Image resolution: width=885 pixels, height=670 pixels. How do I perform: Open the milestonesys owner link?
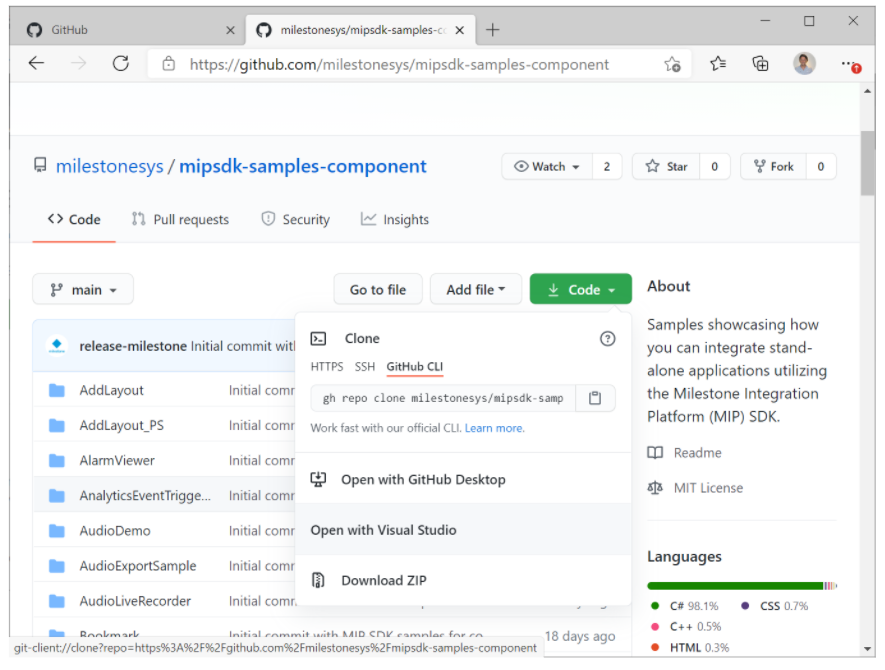click(109, 167)
